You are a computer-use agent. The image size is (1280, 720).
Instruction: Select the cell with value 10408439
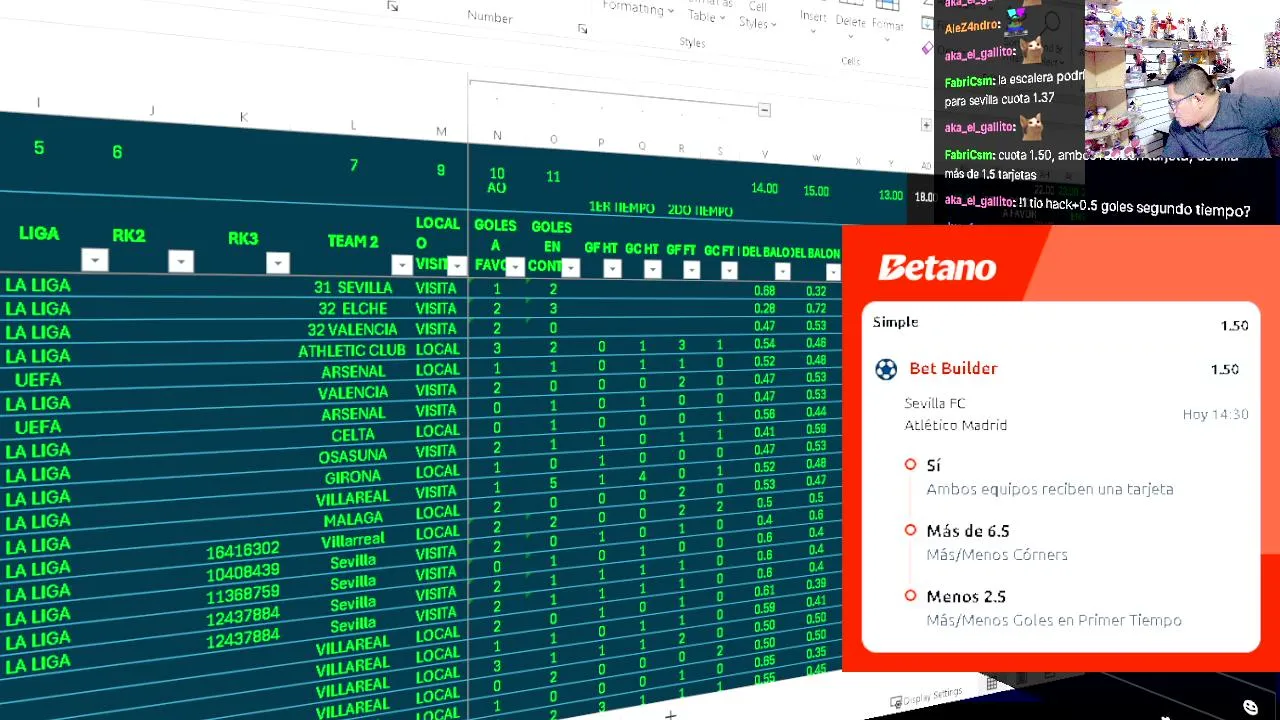pyautogui.click(x=243, y=572)
